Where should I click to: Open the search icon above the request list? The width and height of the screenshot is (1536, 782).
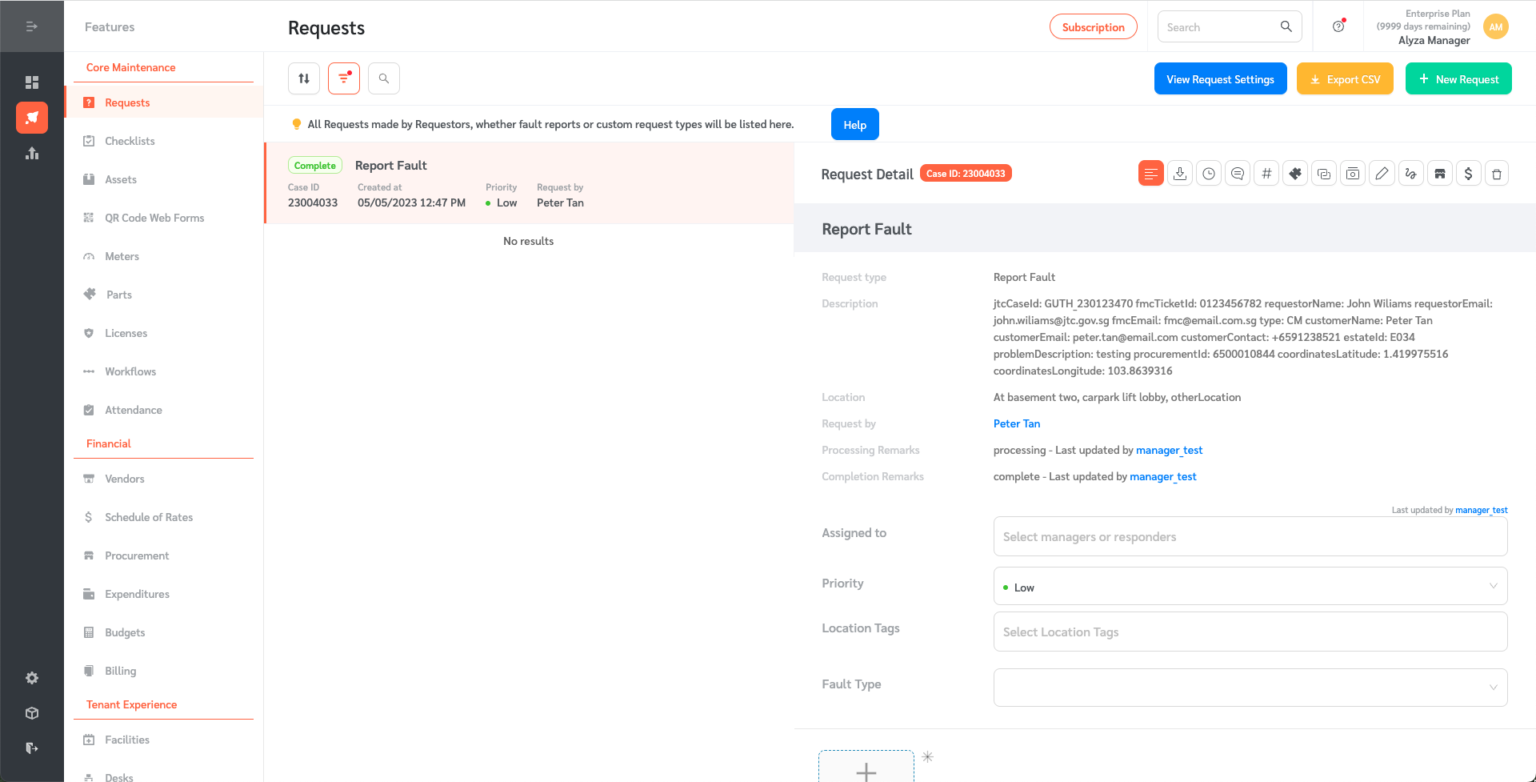click(x=383, y=77)
